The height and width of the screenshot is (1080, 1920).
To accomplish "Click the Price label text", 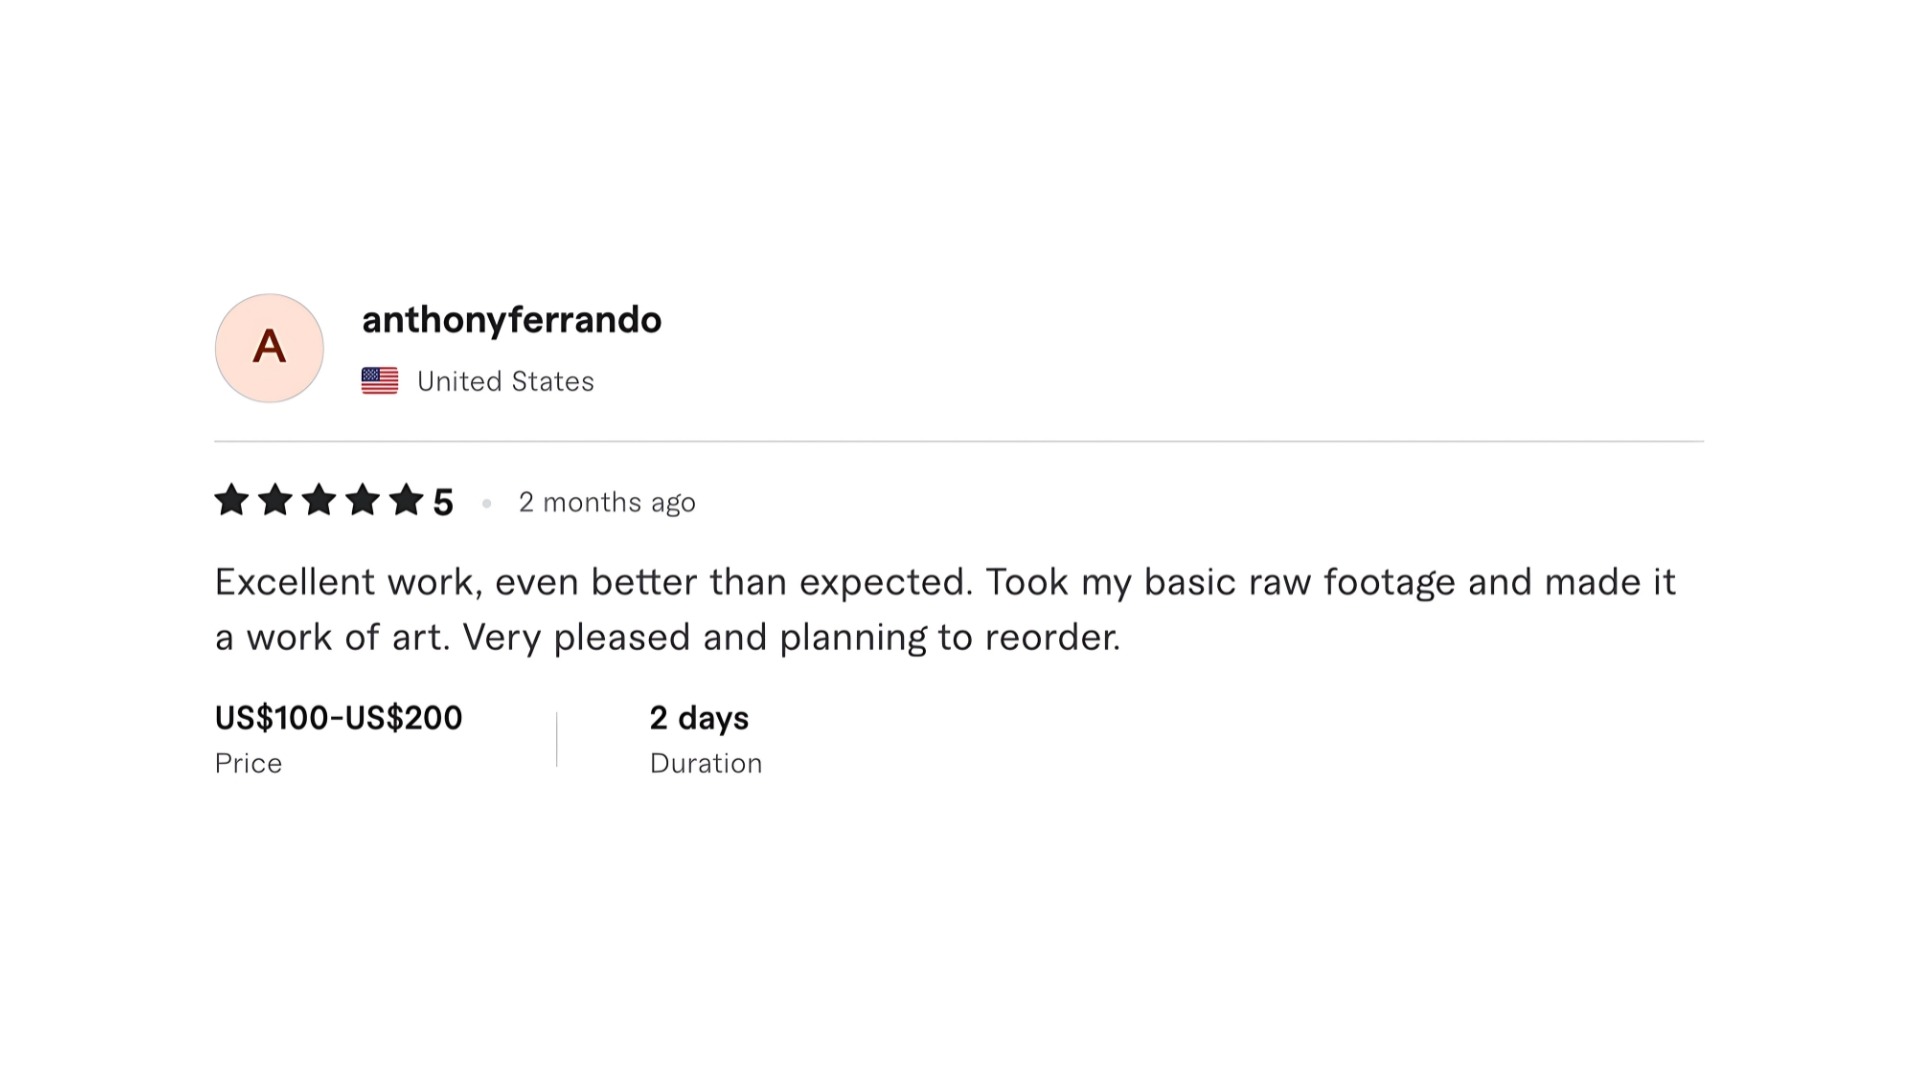I will pyautogui.click(x=248, y=763).
